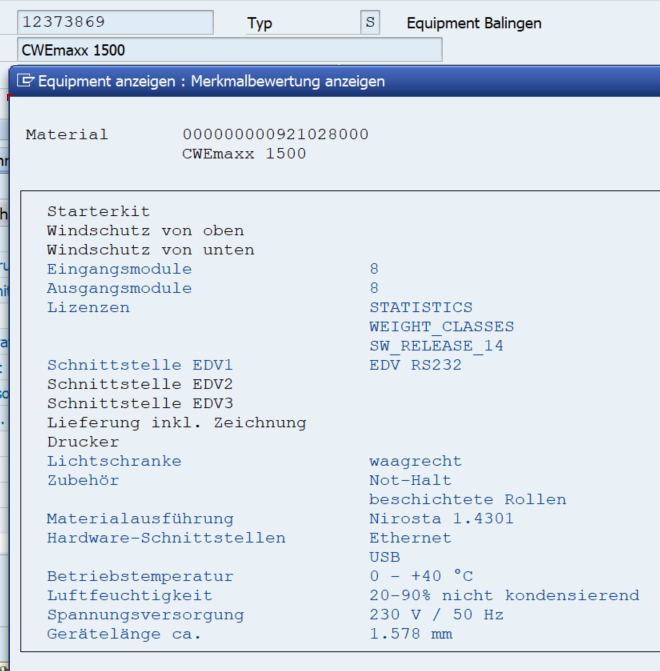
Task: Click the CWEmaxx 1500 description field
Action: click(x=230, y=50)
